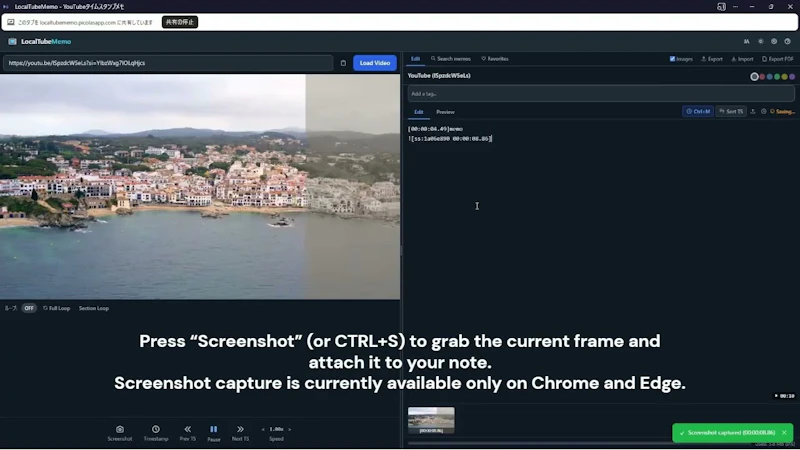800x450 pixels.
Task: Click the captured screenshot thumbnail
Action: point(431,420)
